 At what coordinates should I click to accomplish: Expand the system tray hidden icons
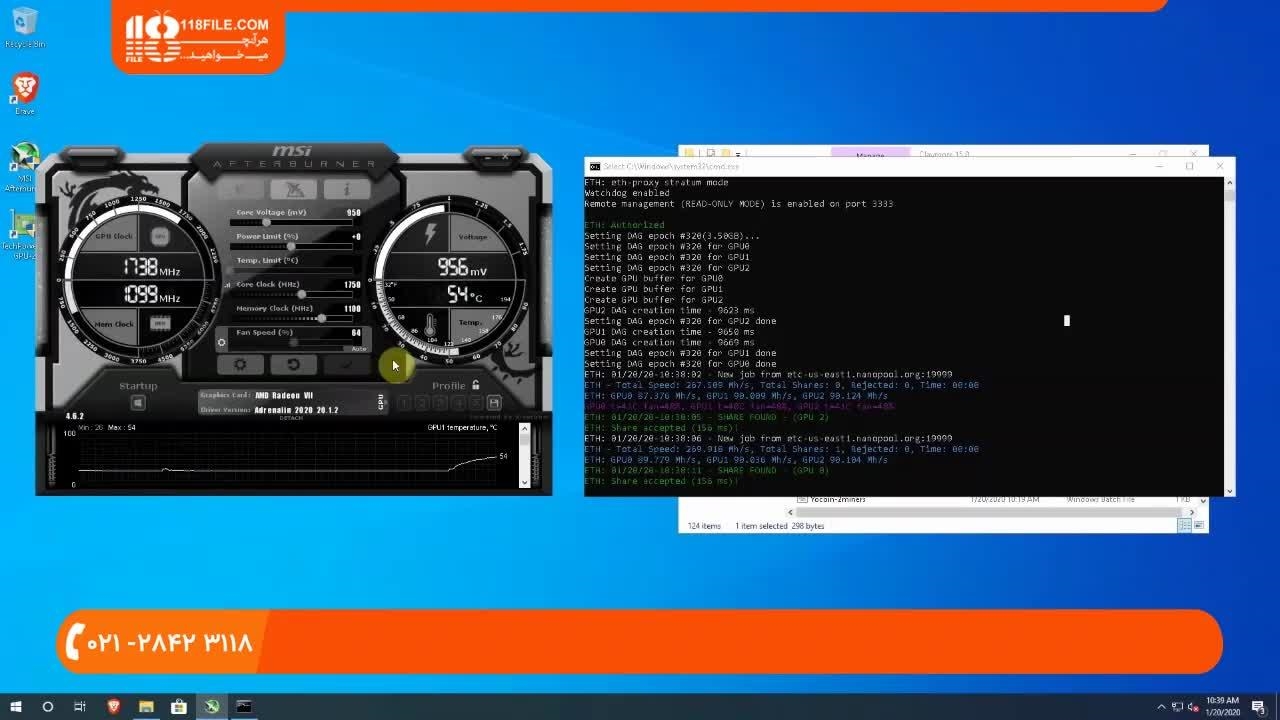(x=1160, y=707)
